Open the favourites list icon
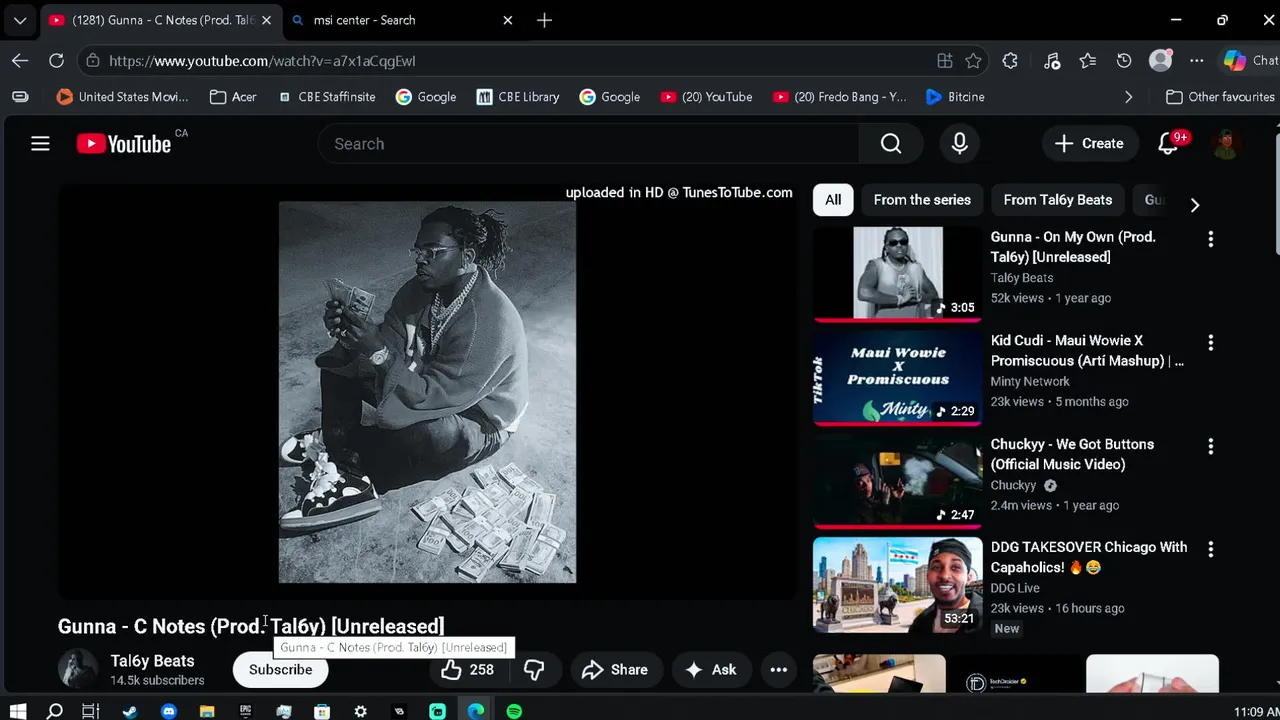The height and width of the screenshot is (720, 1280). tap(1088, 61)
